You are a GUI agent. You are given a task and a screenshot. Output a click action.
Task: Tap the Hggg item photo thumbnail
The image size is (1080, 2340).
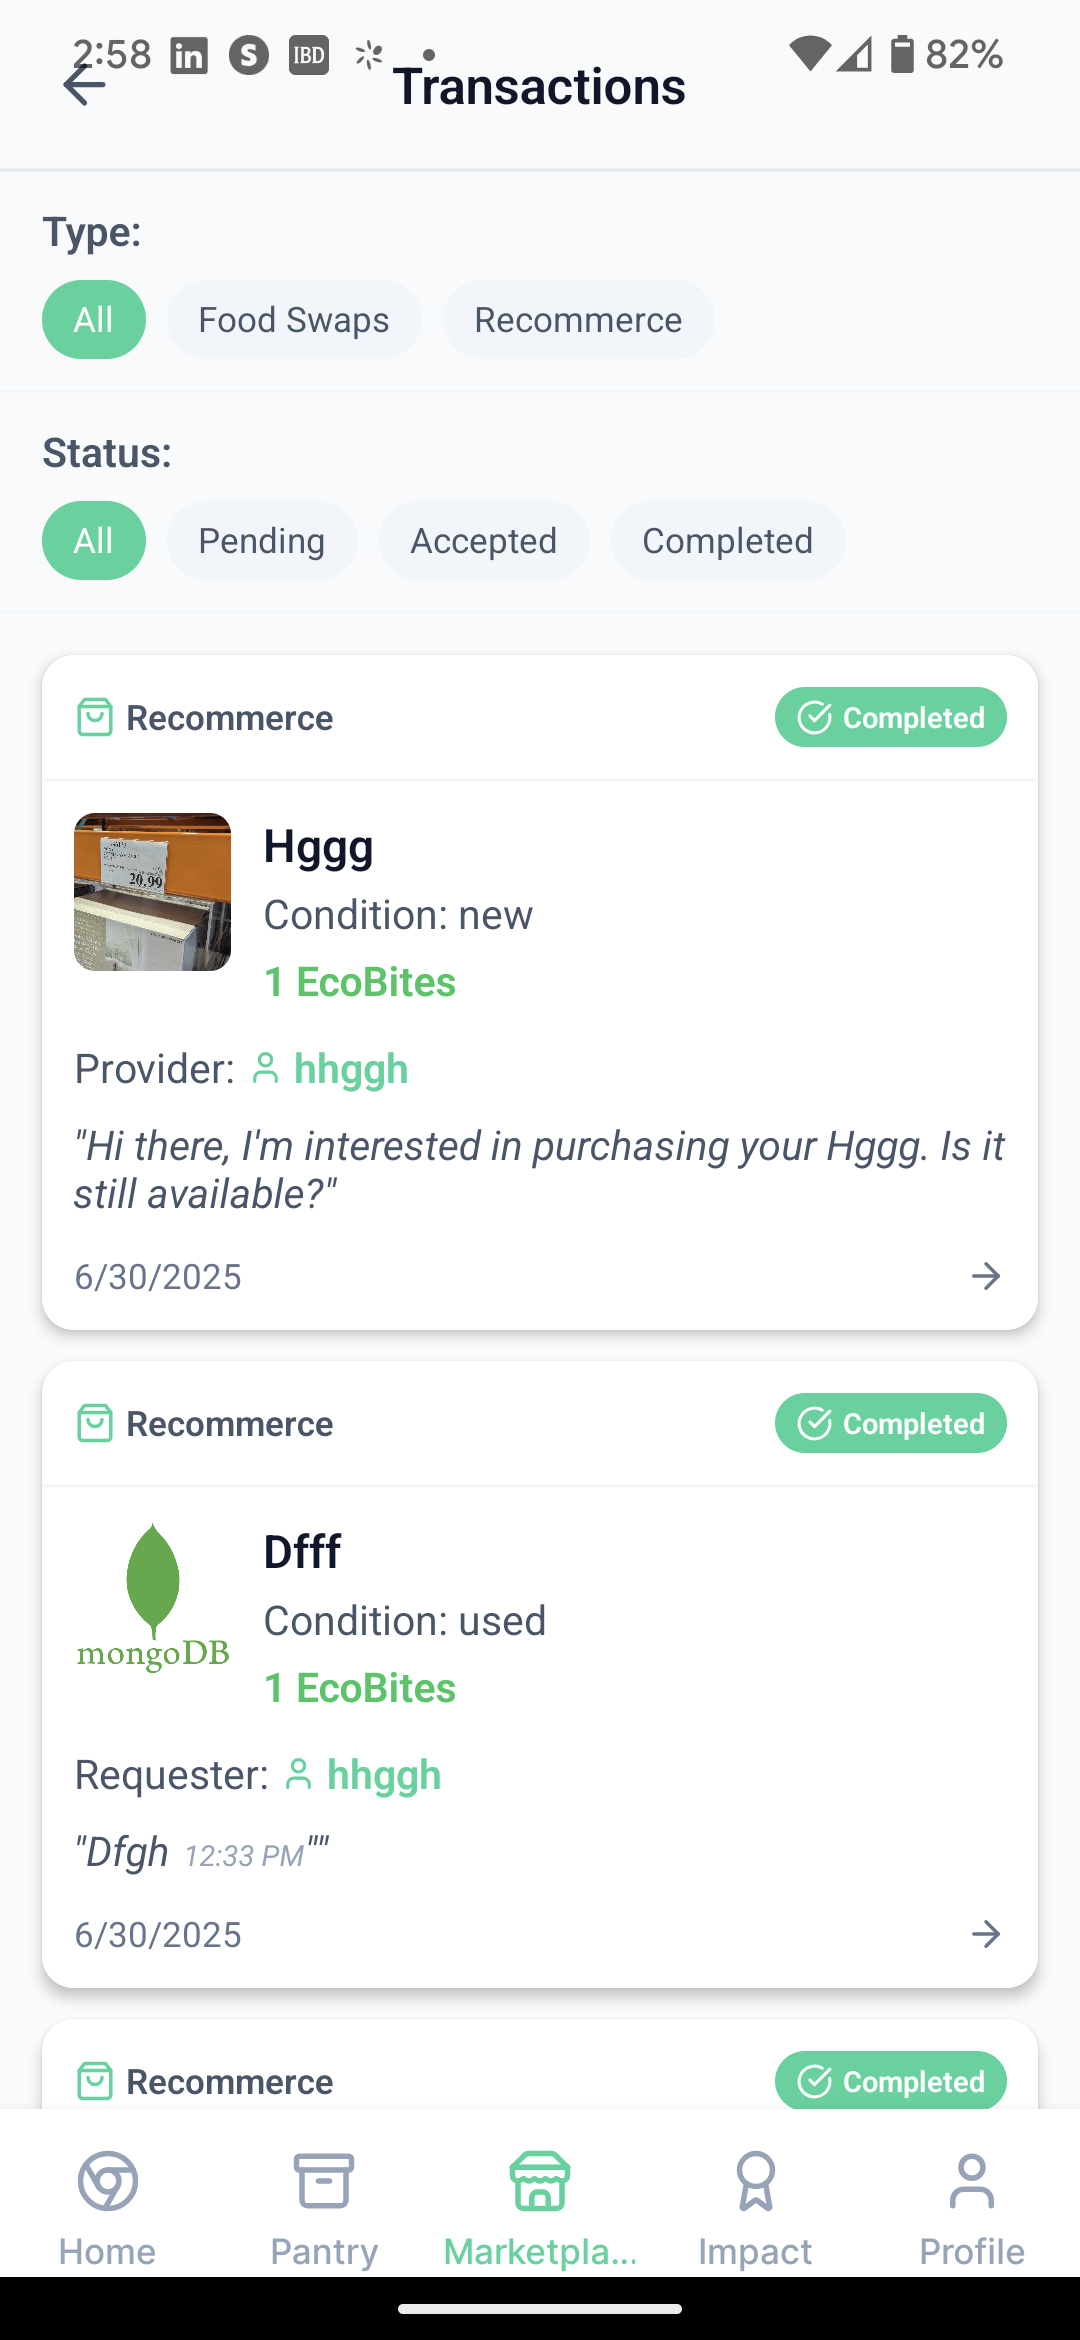click(x=153, y=892)
